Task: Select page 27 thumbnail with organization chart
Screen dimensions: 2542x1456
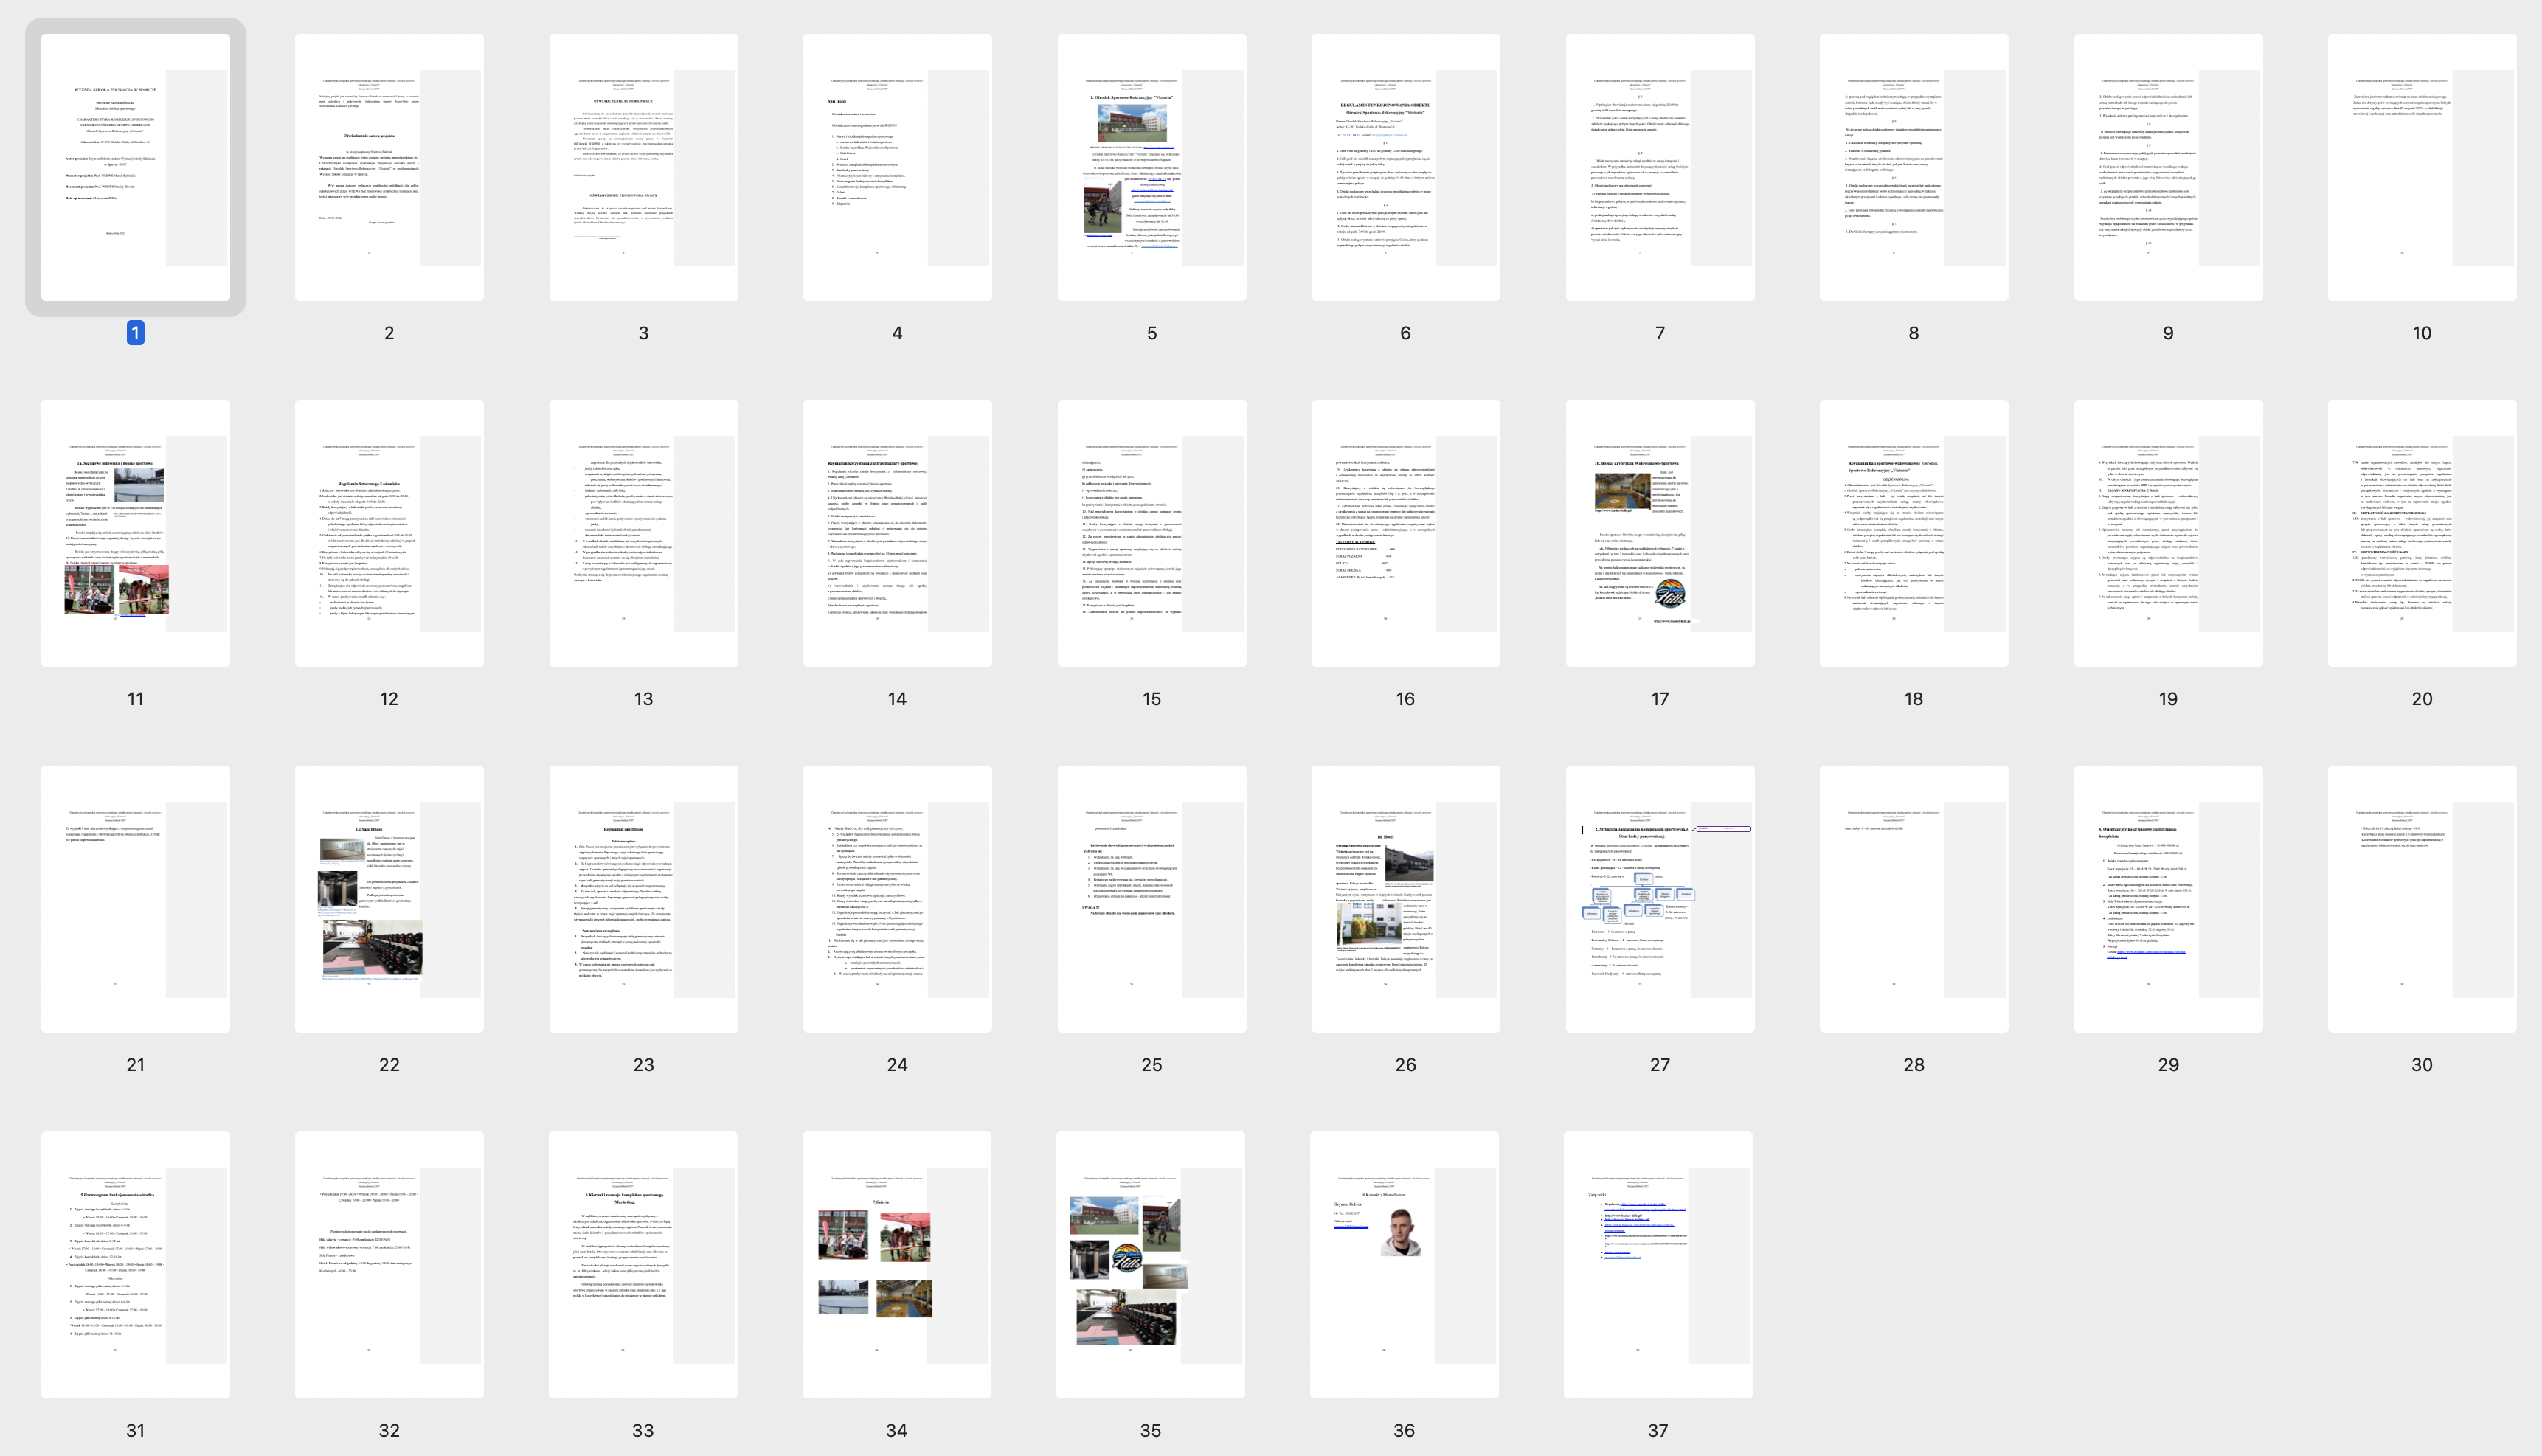Action: 1659,899
